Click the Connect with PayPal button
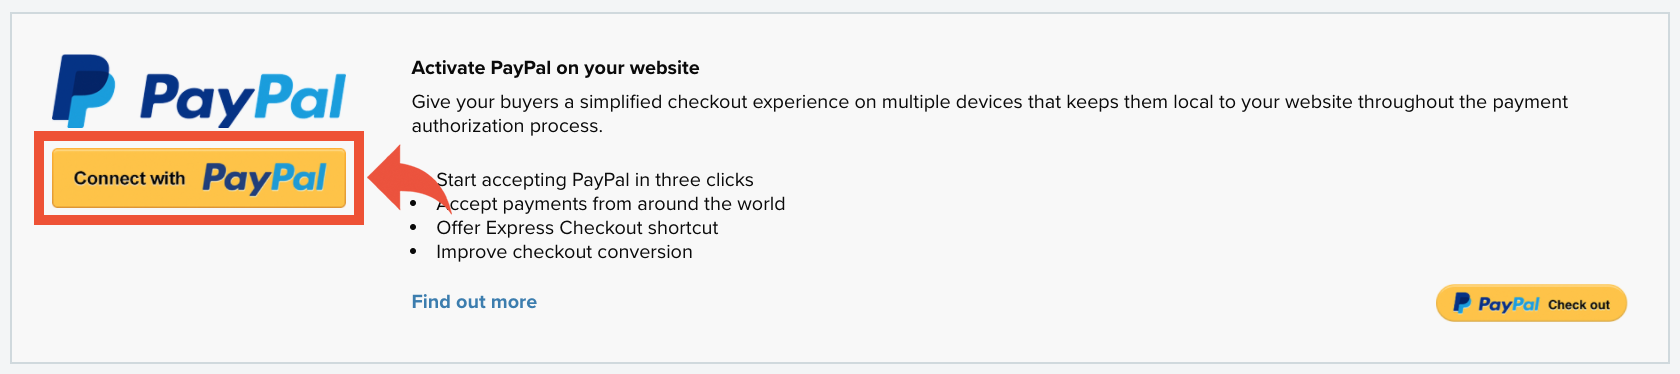This screenshot has height=374, width=1680. pos(199,178)
